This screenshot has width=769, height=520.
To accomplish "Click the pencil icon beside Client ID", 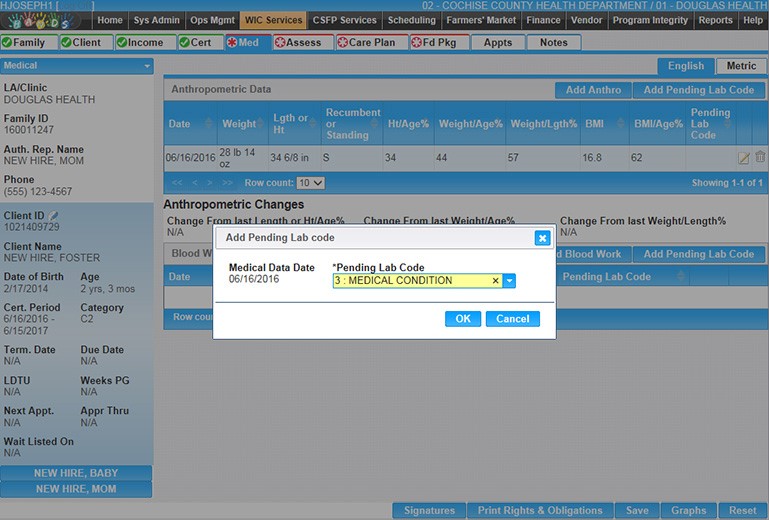I will click(x=55, y=215).
